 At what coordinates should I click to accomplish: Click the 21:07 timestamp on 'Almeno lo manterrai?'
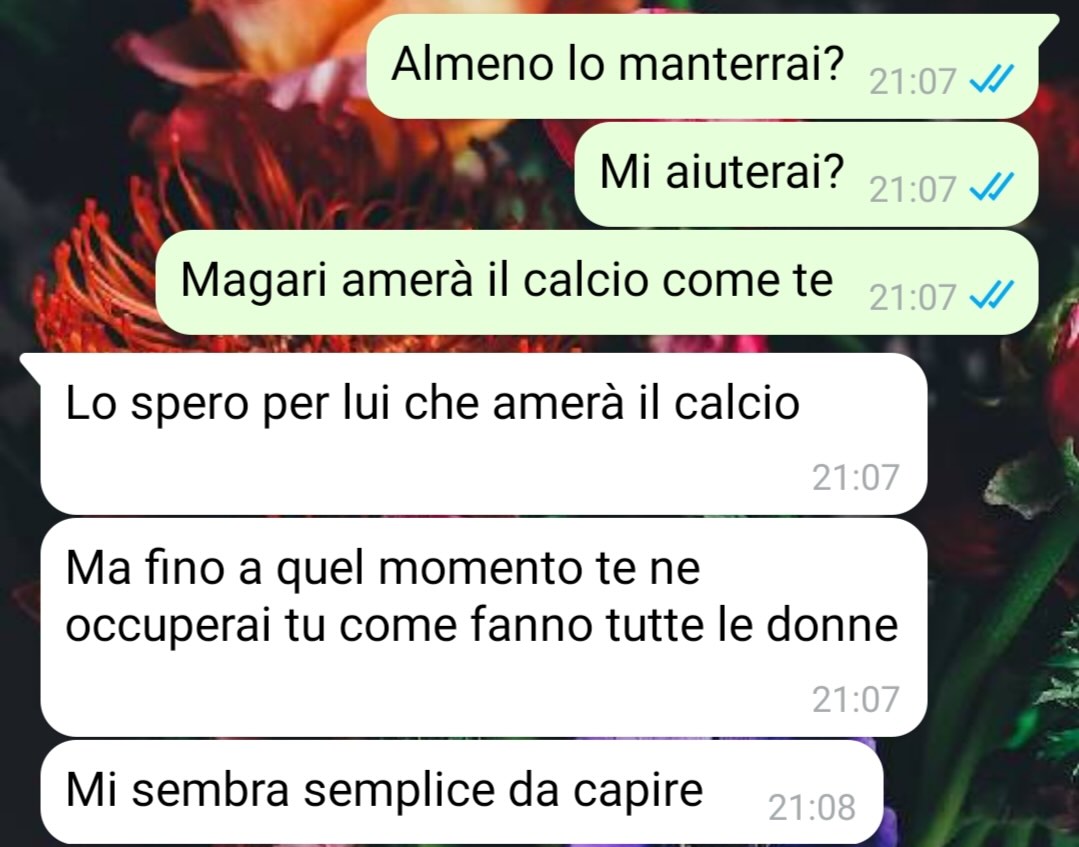pos(912,82)
